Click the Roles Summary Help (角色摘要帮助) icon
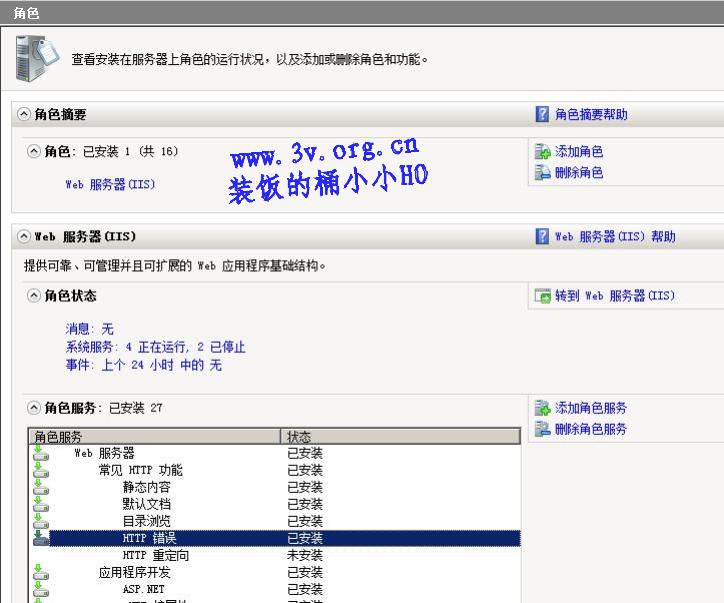Screen dimensions: 724x603 tap(543, 115)
